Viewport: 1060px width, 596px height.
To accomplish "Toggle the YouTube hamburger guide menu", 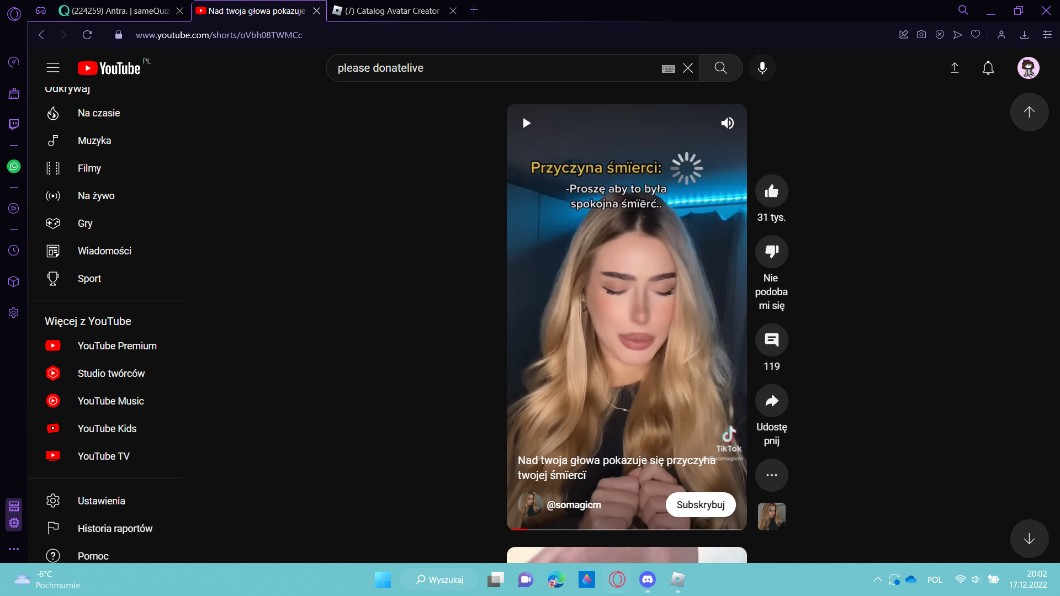I will 53,68.
